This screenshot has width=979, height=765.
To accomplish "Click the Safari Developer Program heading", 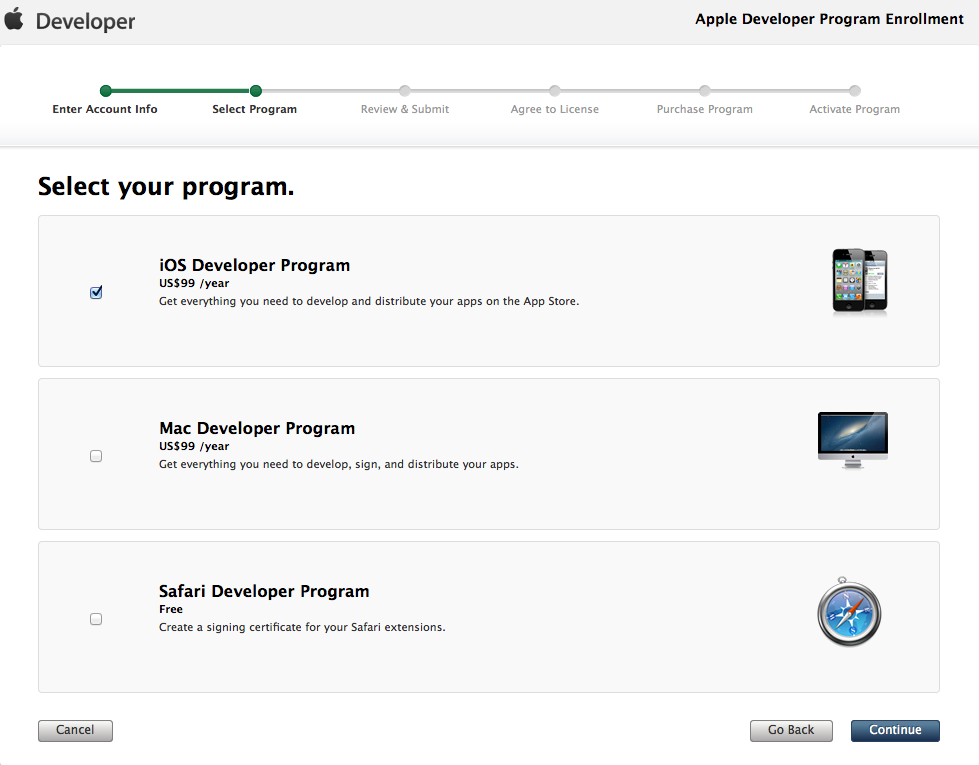I will 264,591.
